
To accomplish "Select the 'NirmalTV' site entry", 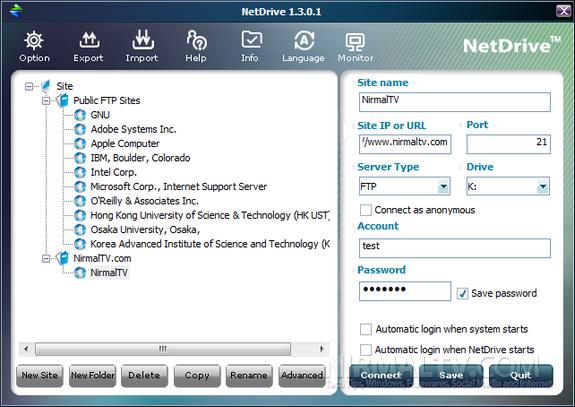I will pos(109,273).
